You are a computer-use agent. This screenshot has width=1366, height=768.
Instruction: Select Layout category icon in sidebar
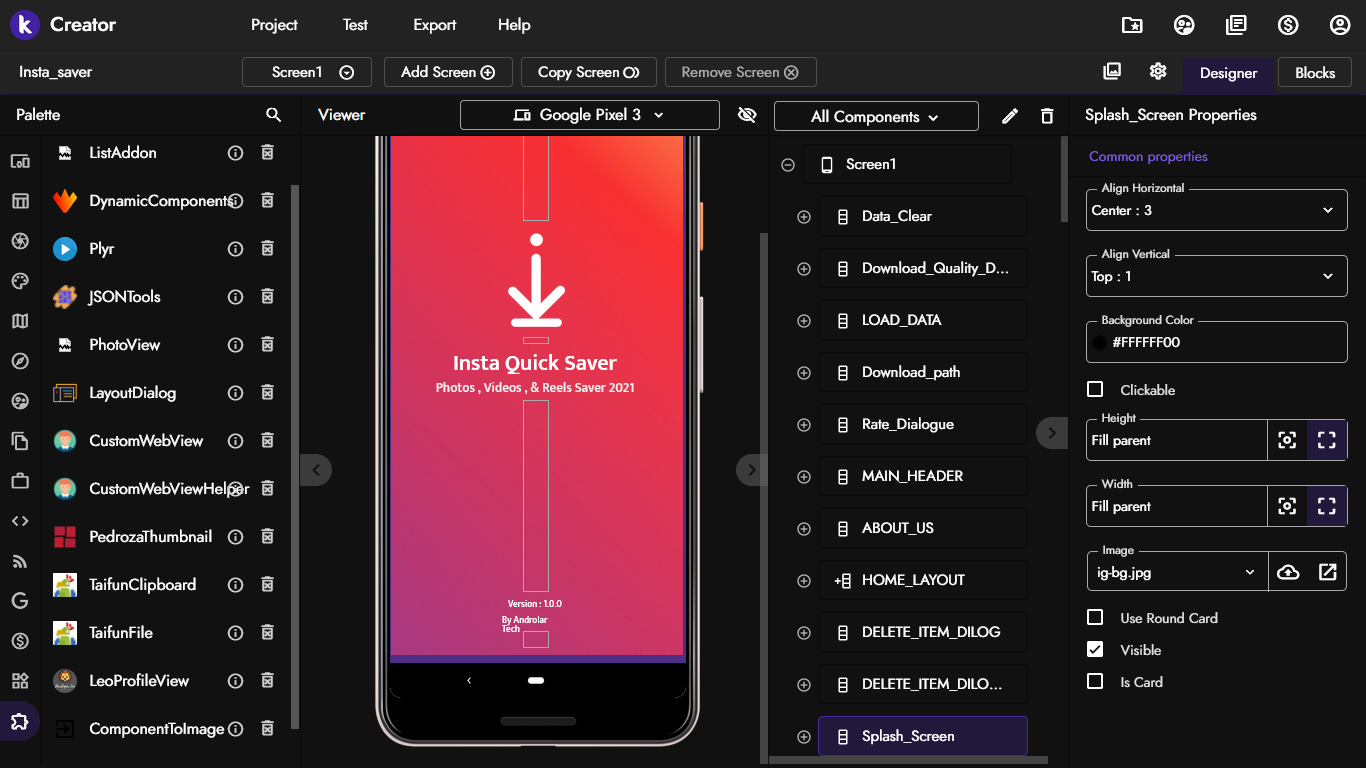(x=20, y=201)
